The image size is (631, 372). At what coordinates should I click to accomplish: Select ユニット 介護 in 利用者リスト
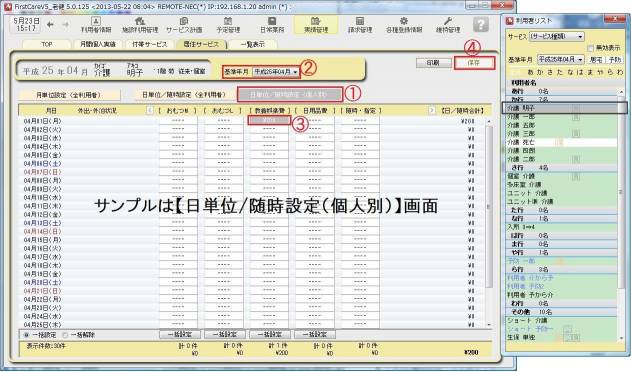(561, 193)
